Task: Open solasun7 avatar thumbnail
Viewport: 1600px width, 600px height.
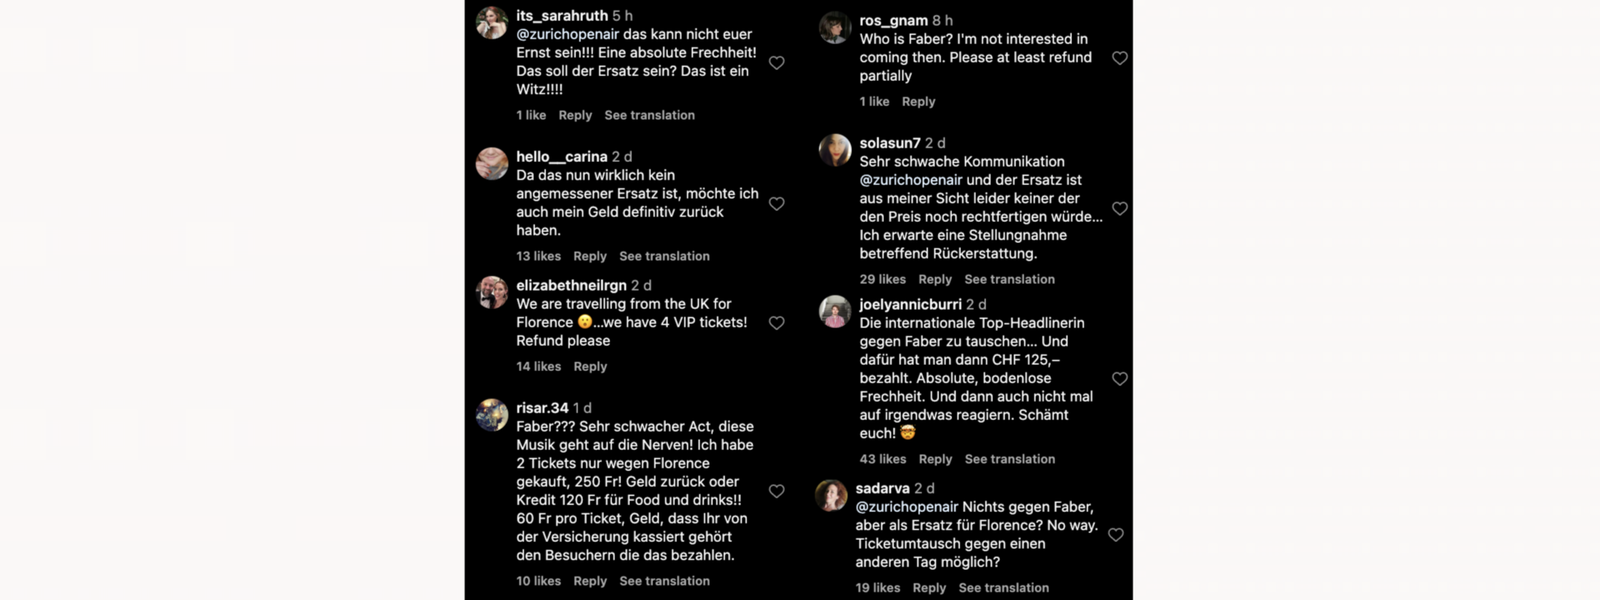Action: [x=835, y=150]
